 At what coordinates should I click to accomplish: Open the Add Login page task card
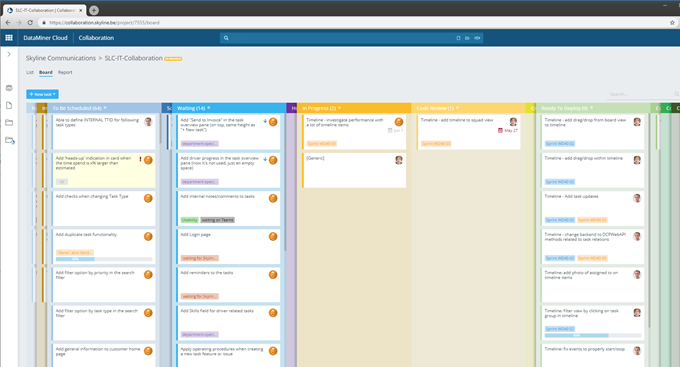pos(229,246)
